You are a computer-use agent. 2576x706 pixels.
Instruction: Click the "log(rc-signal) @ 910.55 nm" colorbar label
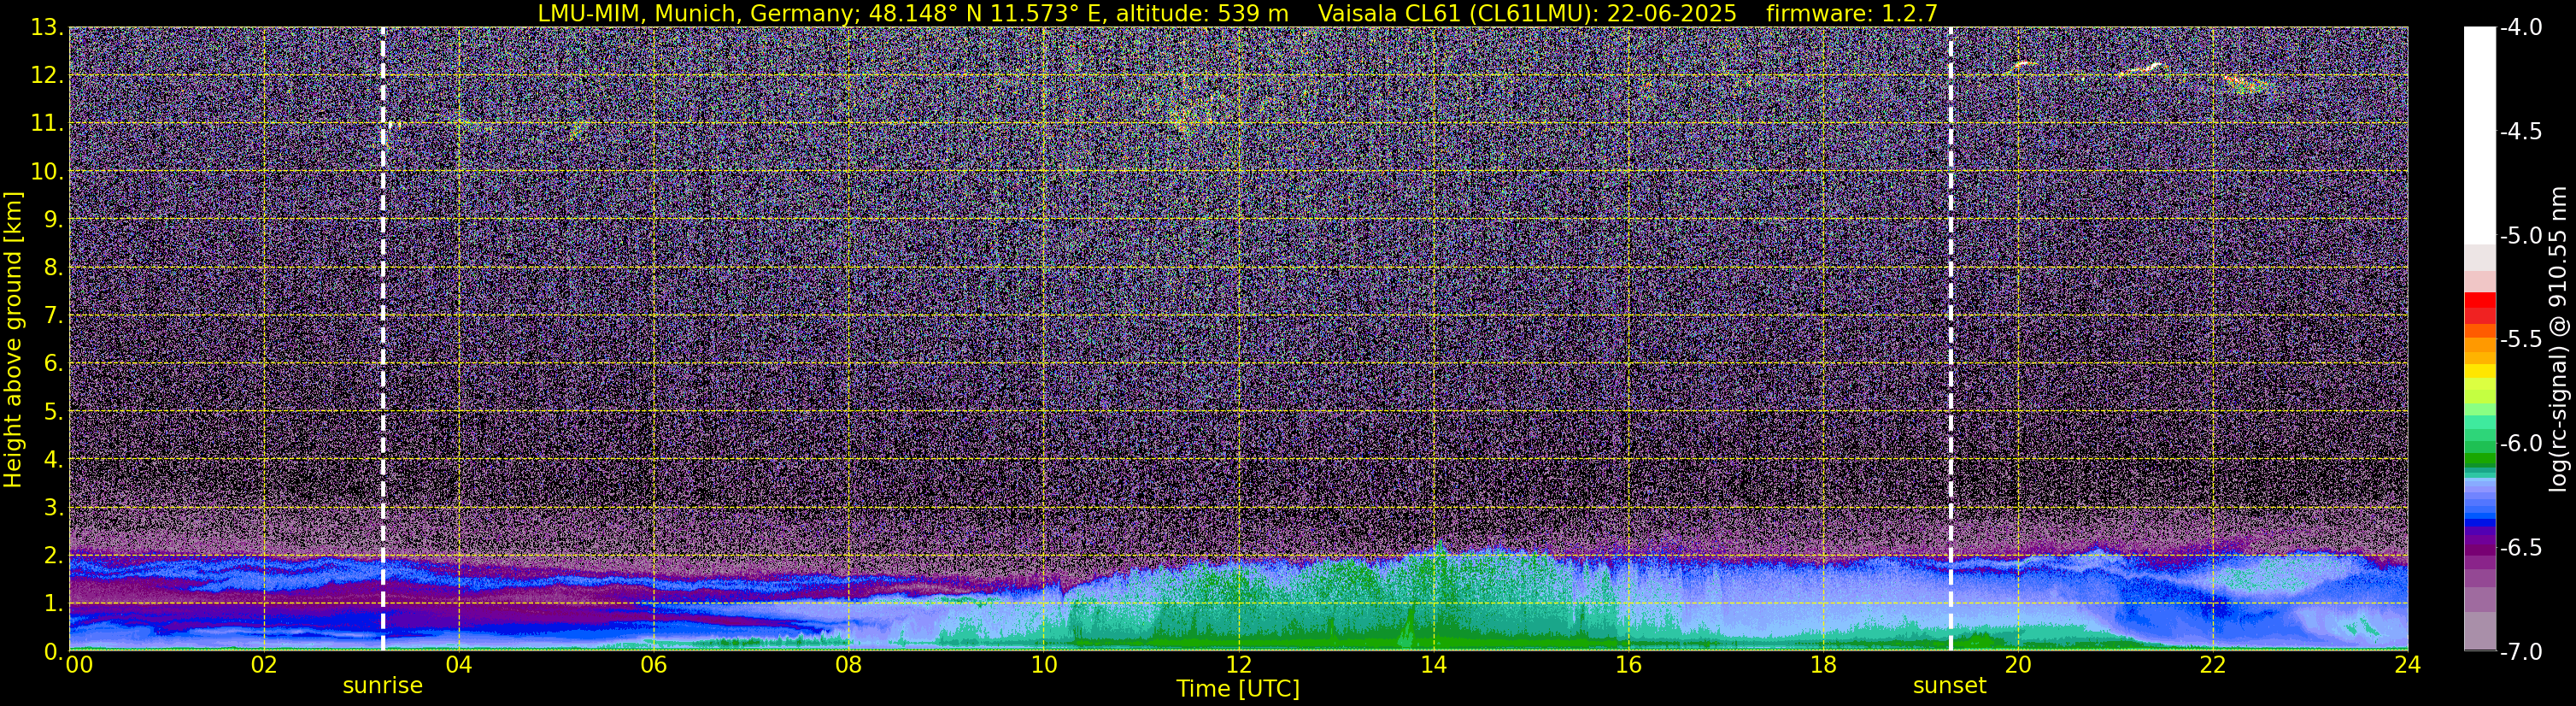point(2558,339)
